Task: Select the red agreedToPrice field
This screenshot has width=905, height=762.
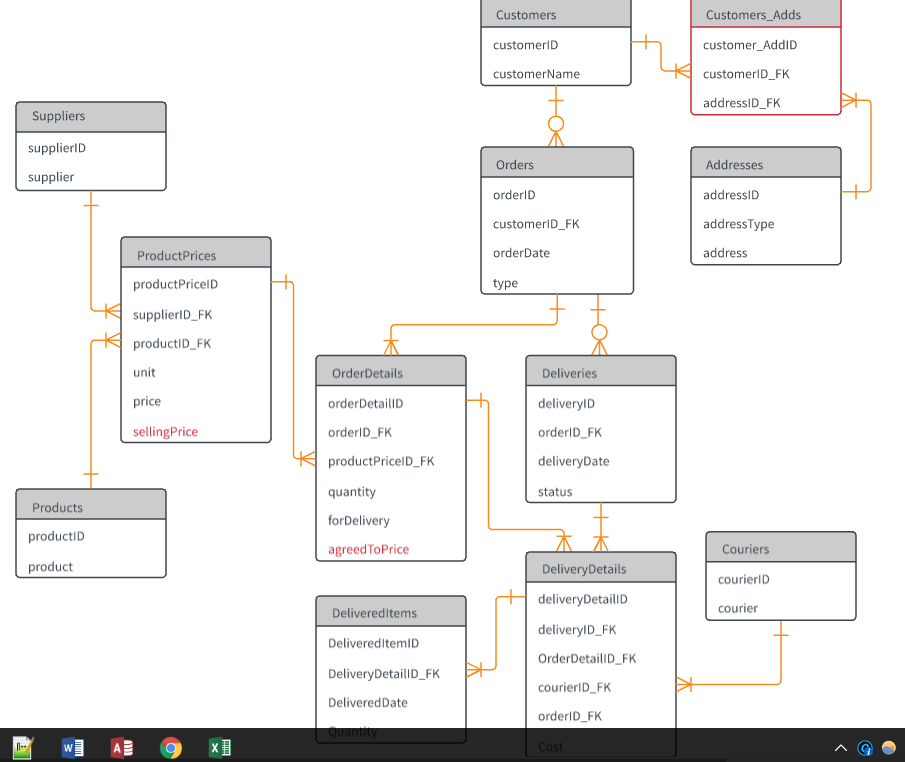Action: click(368, 550)
